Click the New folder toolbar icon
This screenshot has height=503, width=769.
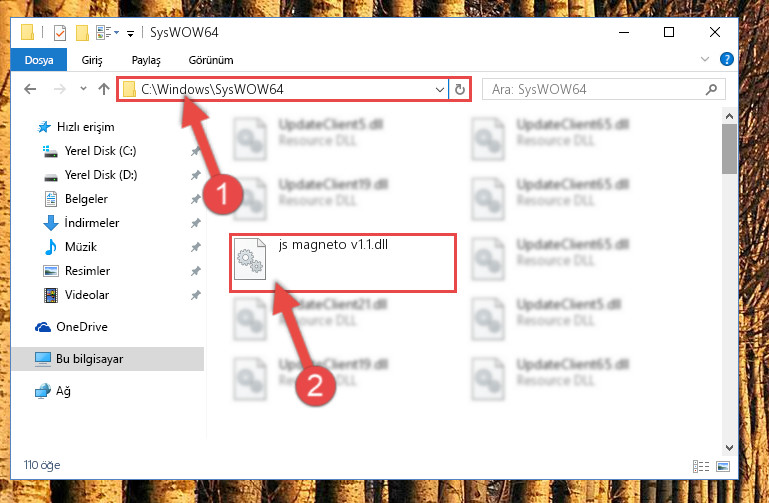pyautogui.click(x=82, y=33)
